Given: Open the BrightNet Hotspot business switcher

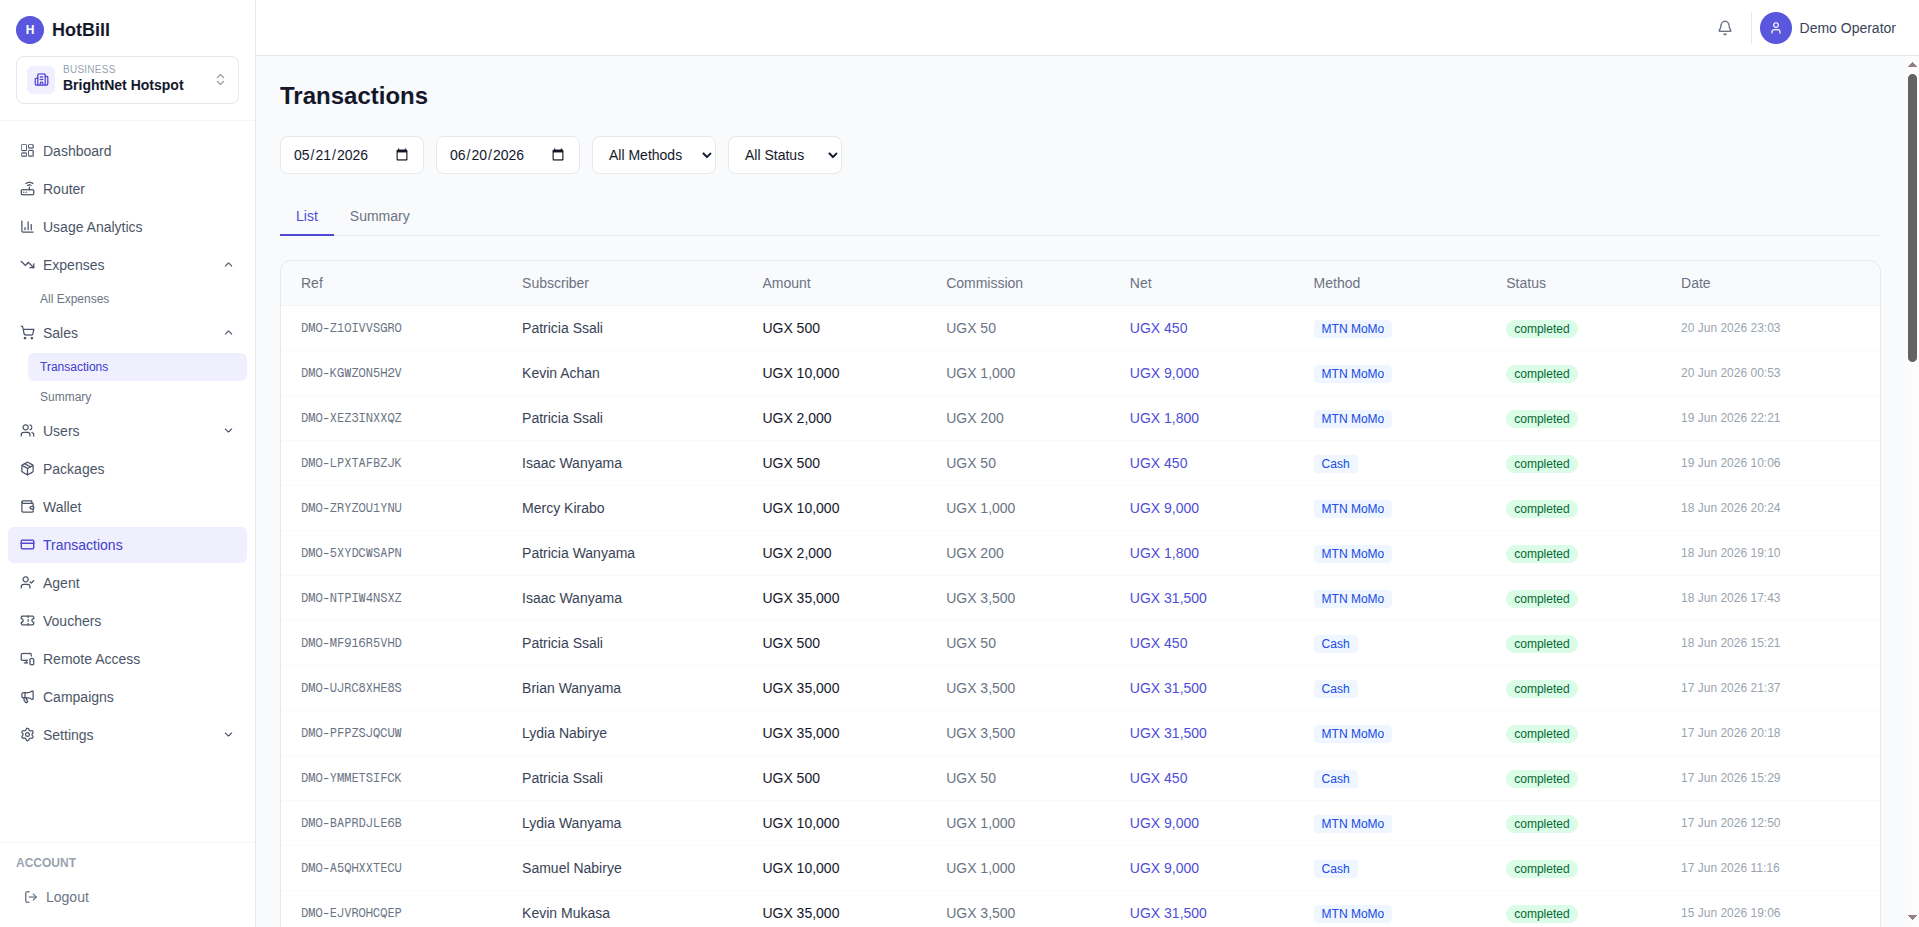Looking at the screenshot, I should tap(127, 80).
